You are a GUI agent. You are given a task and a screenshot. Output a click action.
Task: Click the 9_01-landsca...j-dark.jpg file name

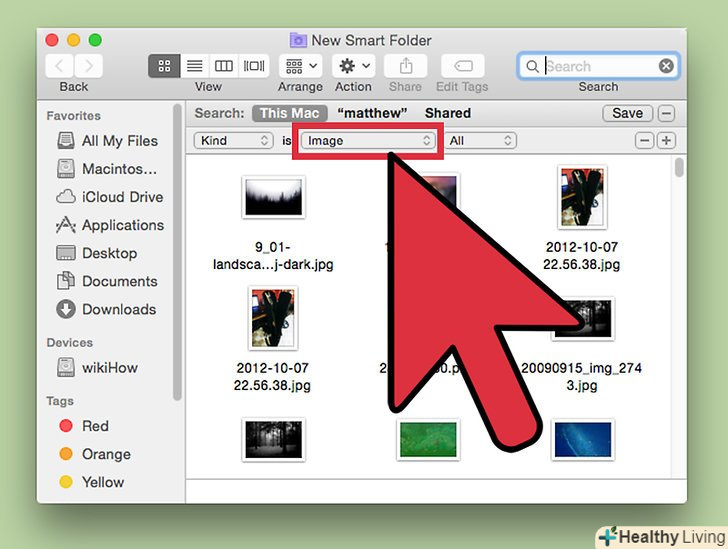point(273,255)
